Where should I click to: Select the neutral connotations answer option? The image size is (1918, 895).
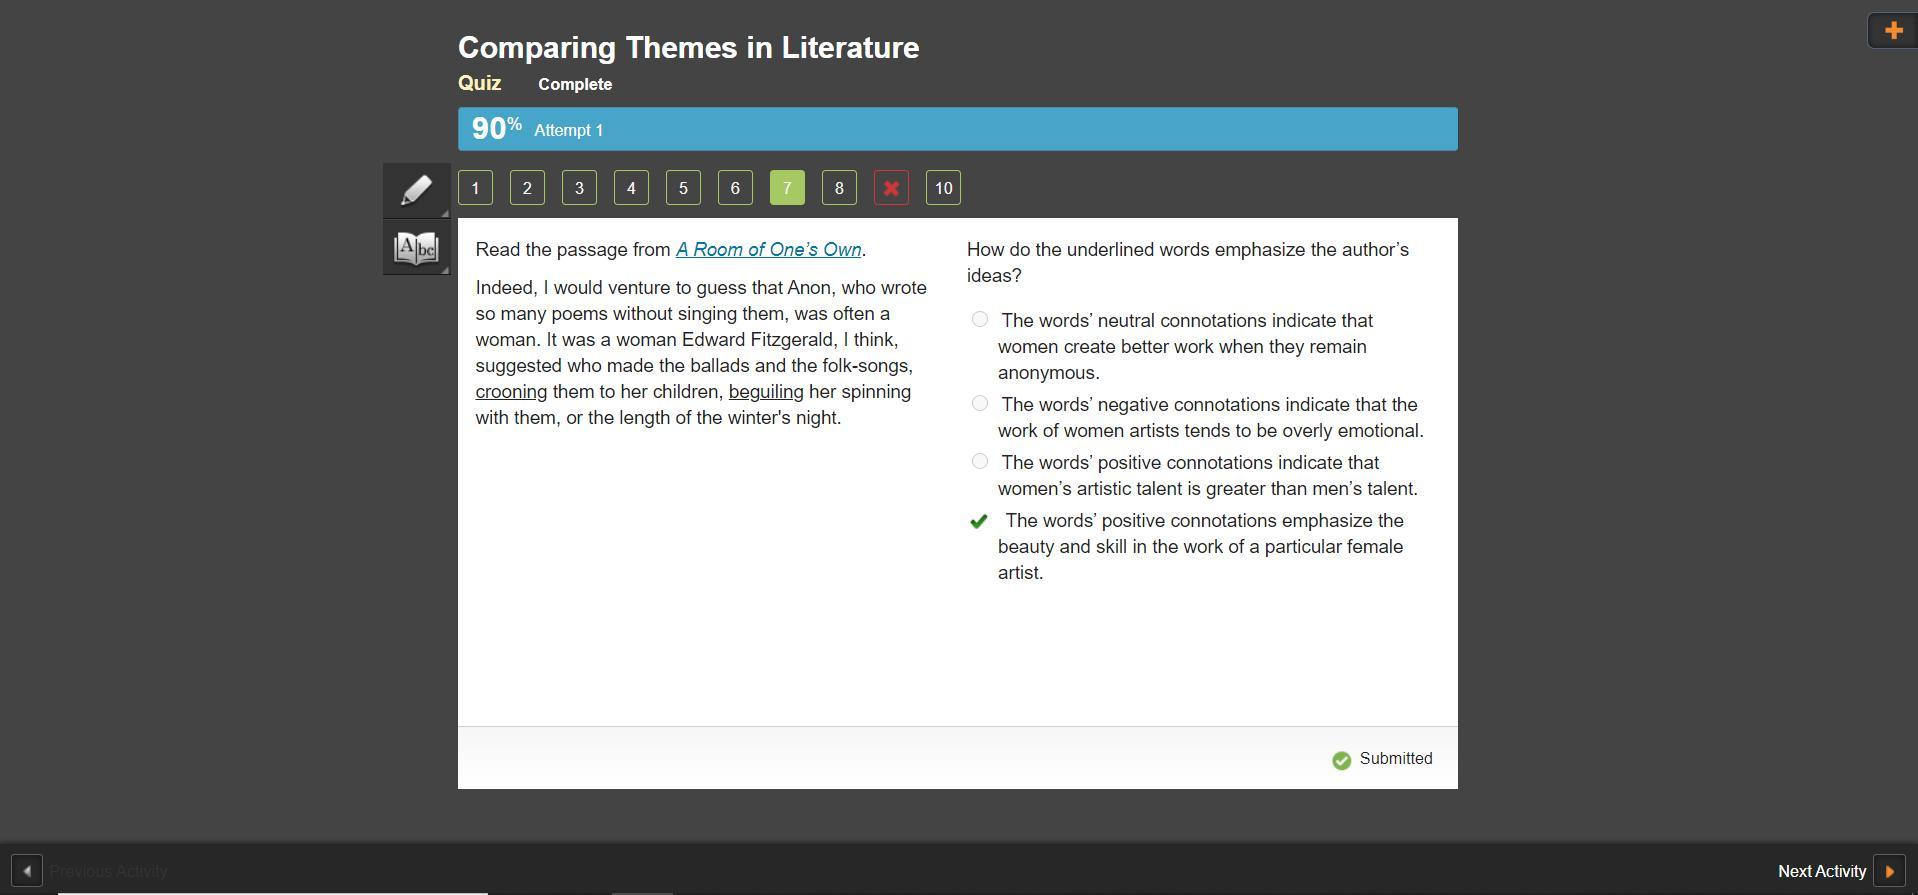click(x=980, y=320)
